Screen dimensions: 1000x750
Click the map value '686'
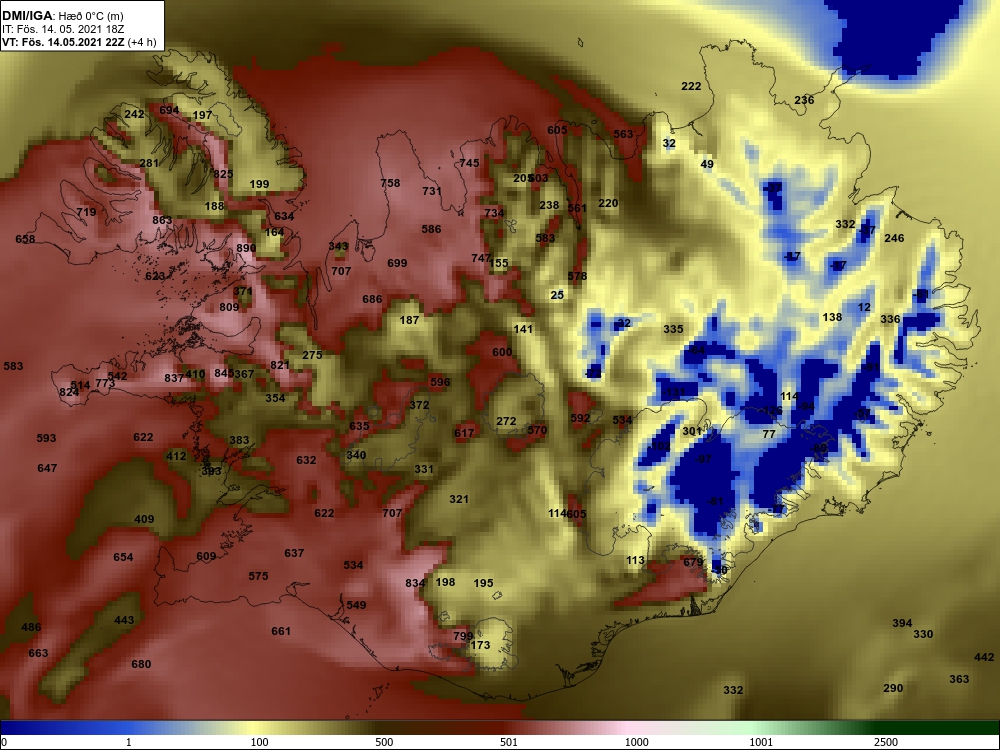372,299
